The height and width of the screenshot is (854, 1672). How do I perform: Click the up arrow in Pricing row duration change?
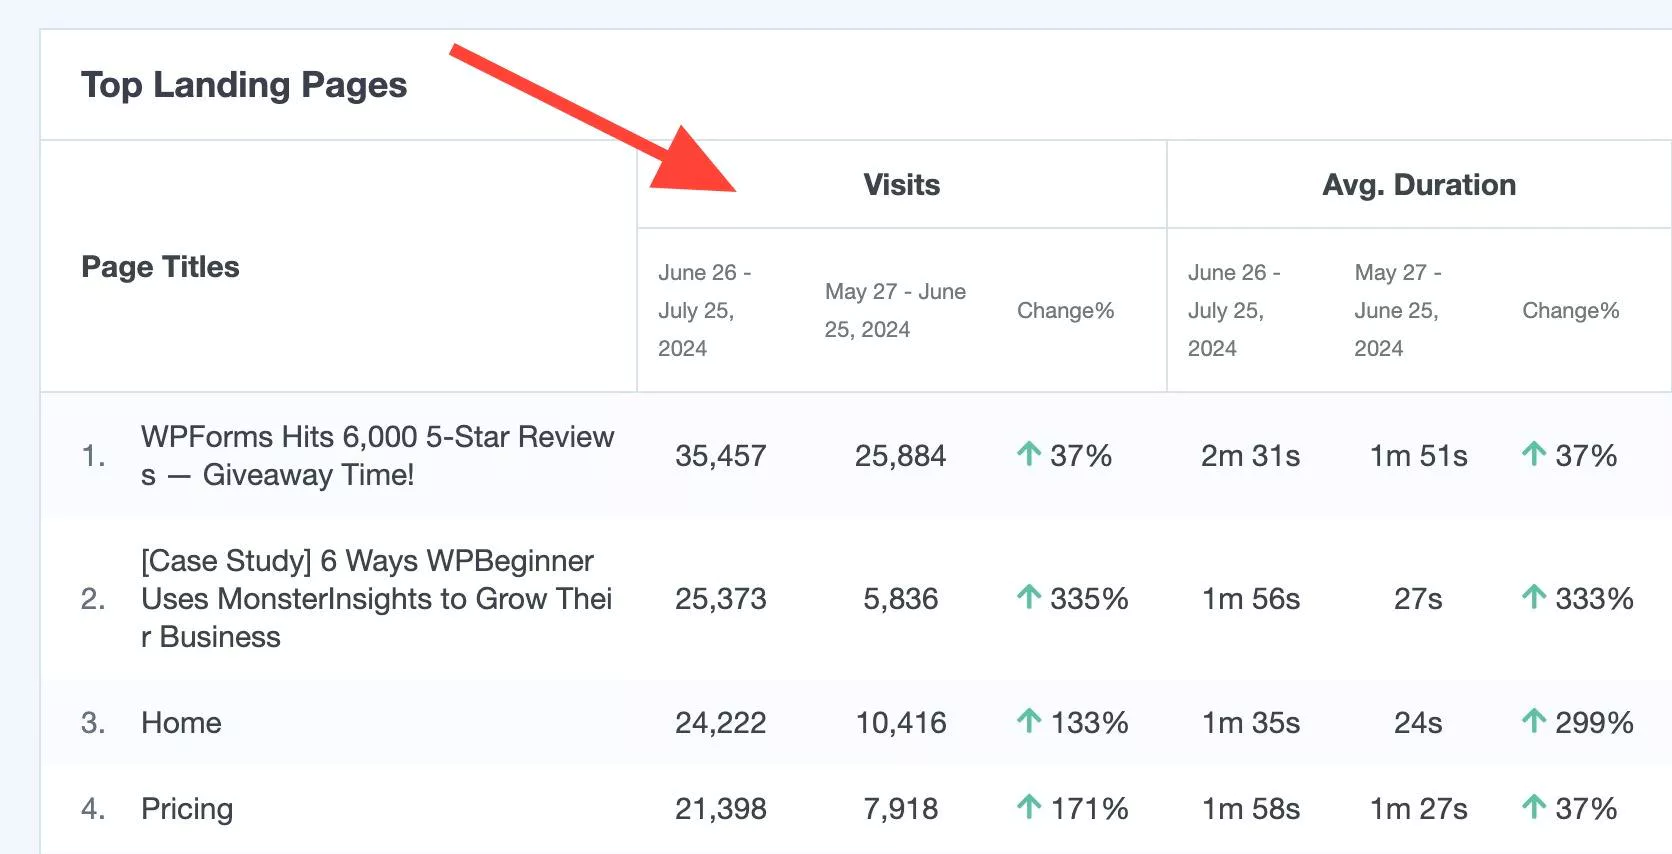(1534, 807)
